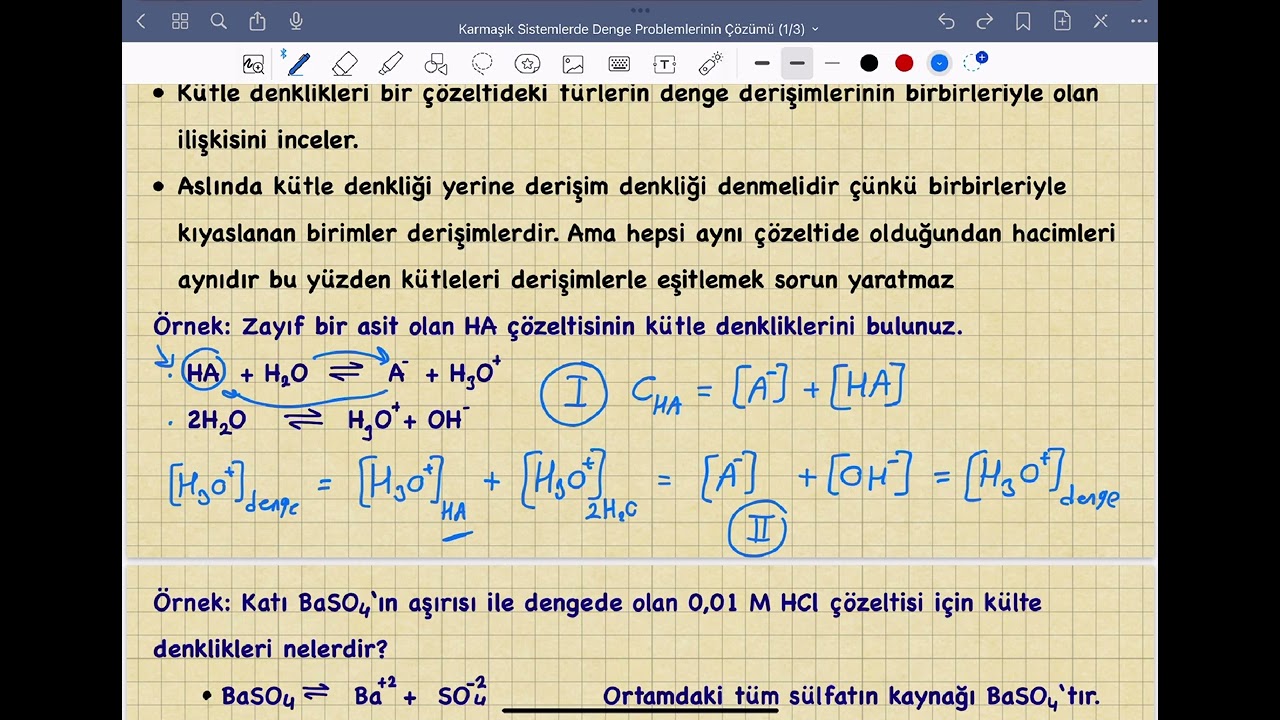Screen dimensions: 1280x720
Task: Pick the black pen color
Action: click(869, 63)
